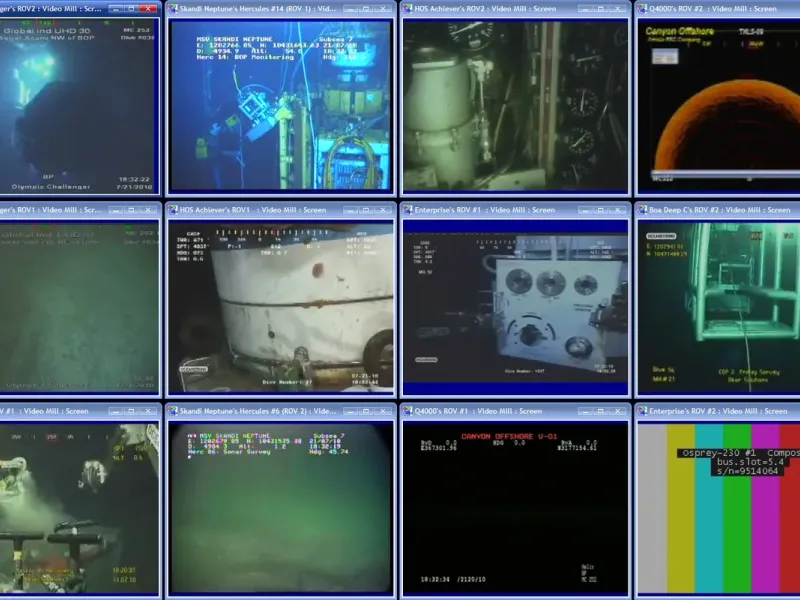
Task: Click the Enterprise's ROV #2 window icon
Action: 642,411
